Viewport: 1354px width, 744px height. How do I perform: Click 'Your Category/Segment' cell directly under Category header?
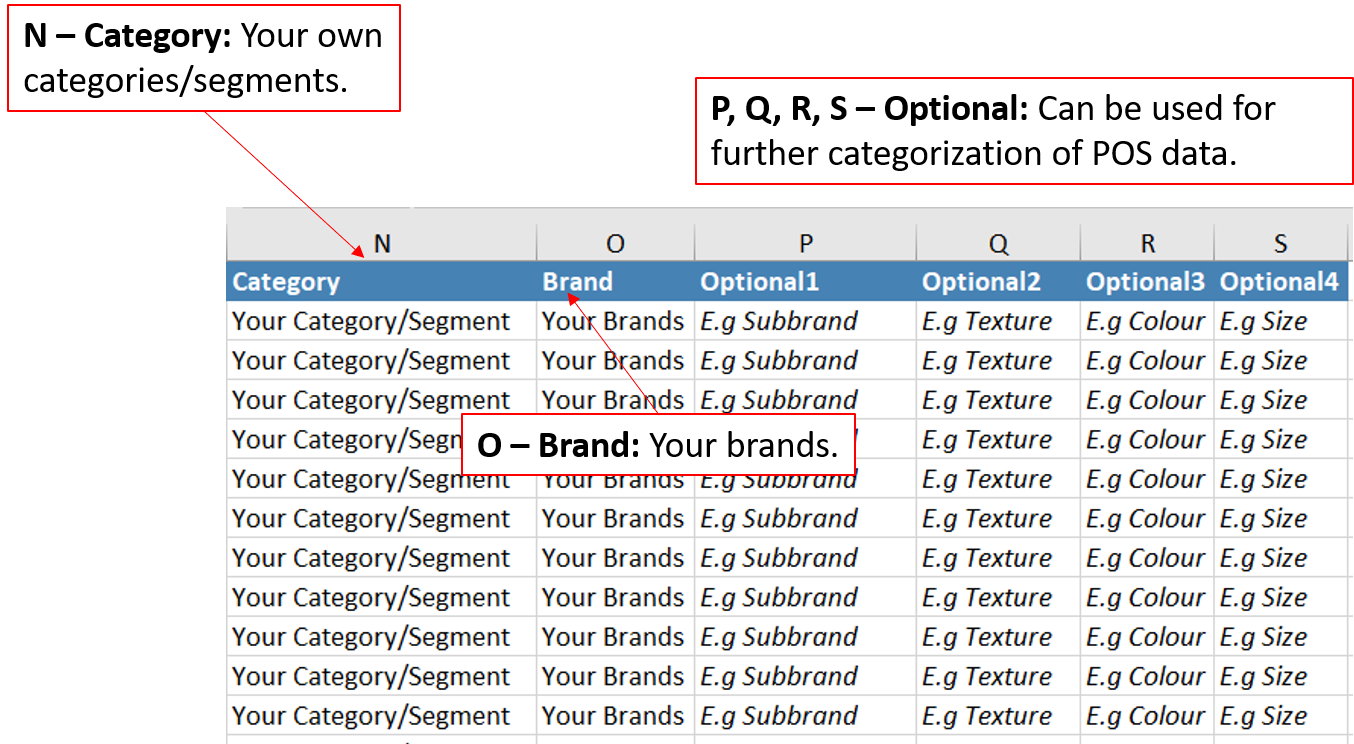coord(381,321)
